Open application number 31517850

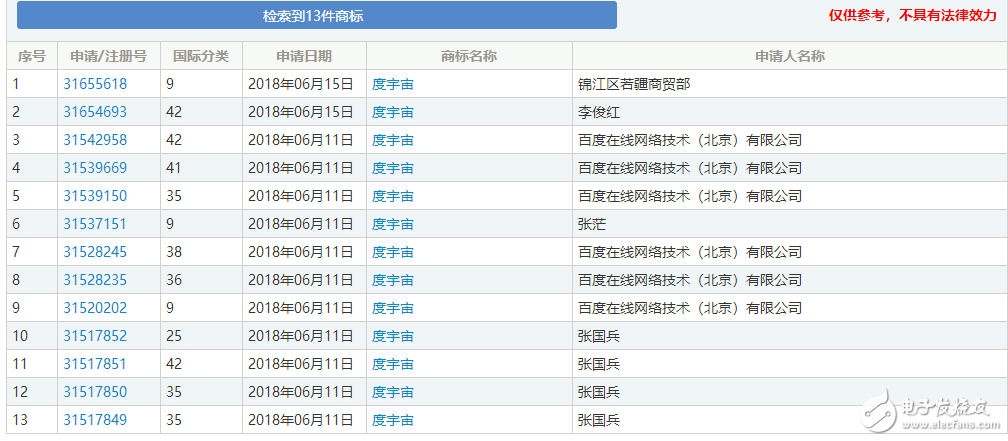[x=95, y=392]
